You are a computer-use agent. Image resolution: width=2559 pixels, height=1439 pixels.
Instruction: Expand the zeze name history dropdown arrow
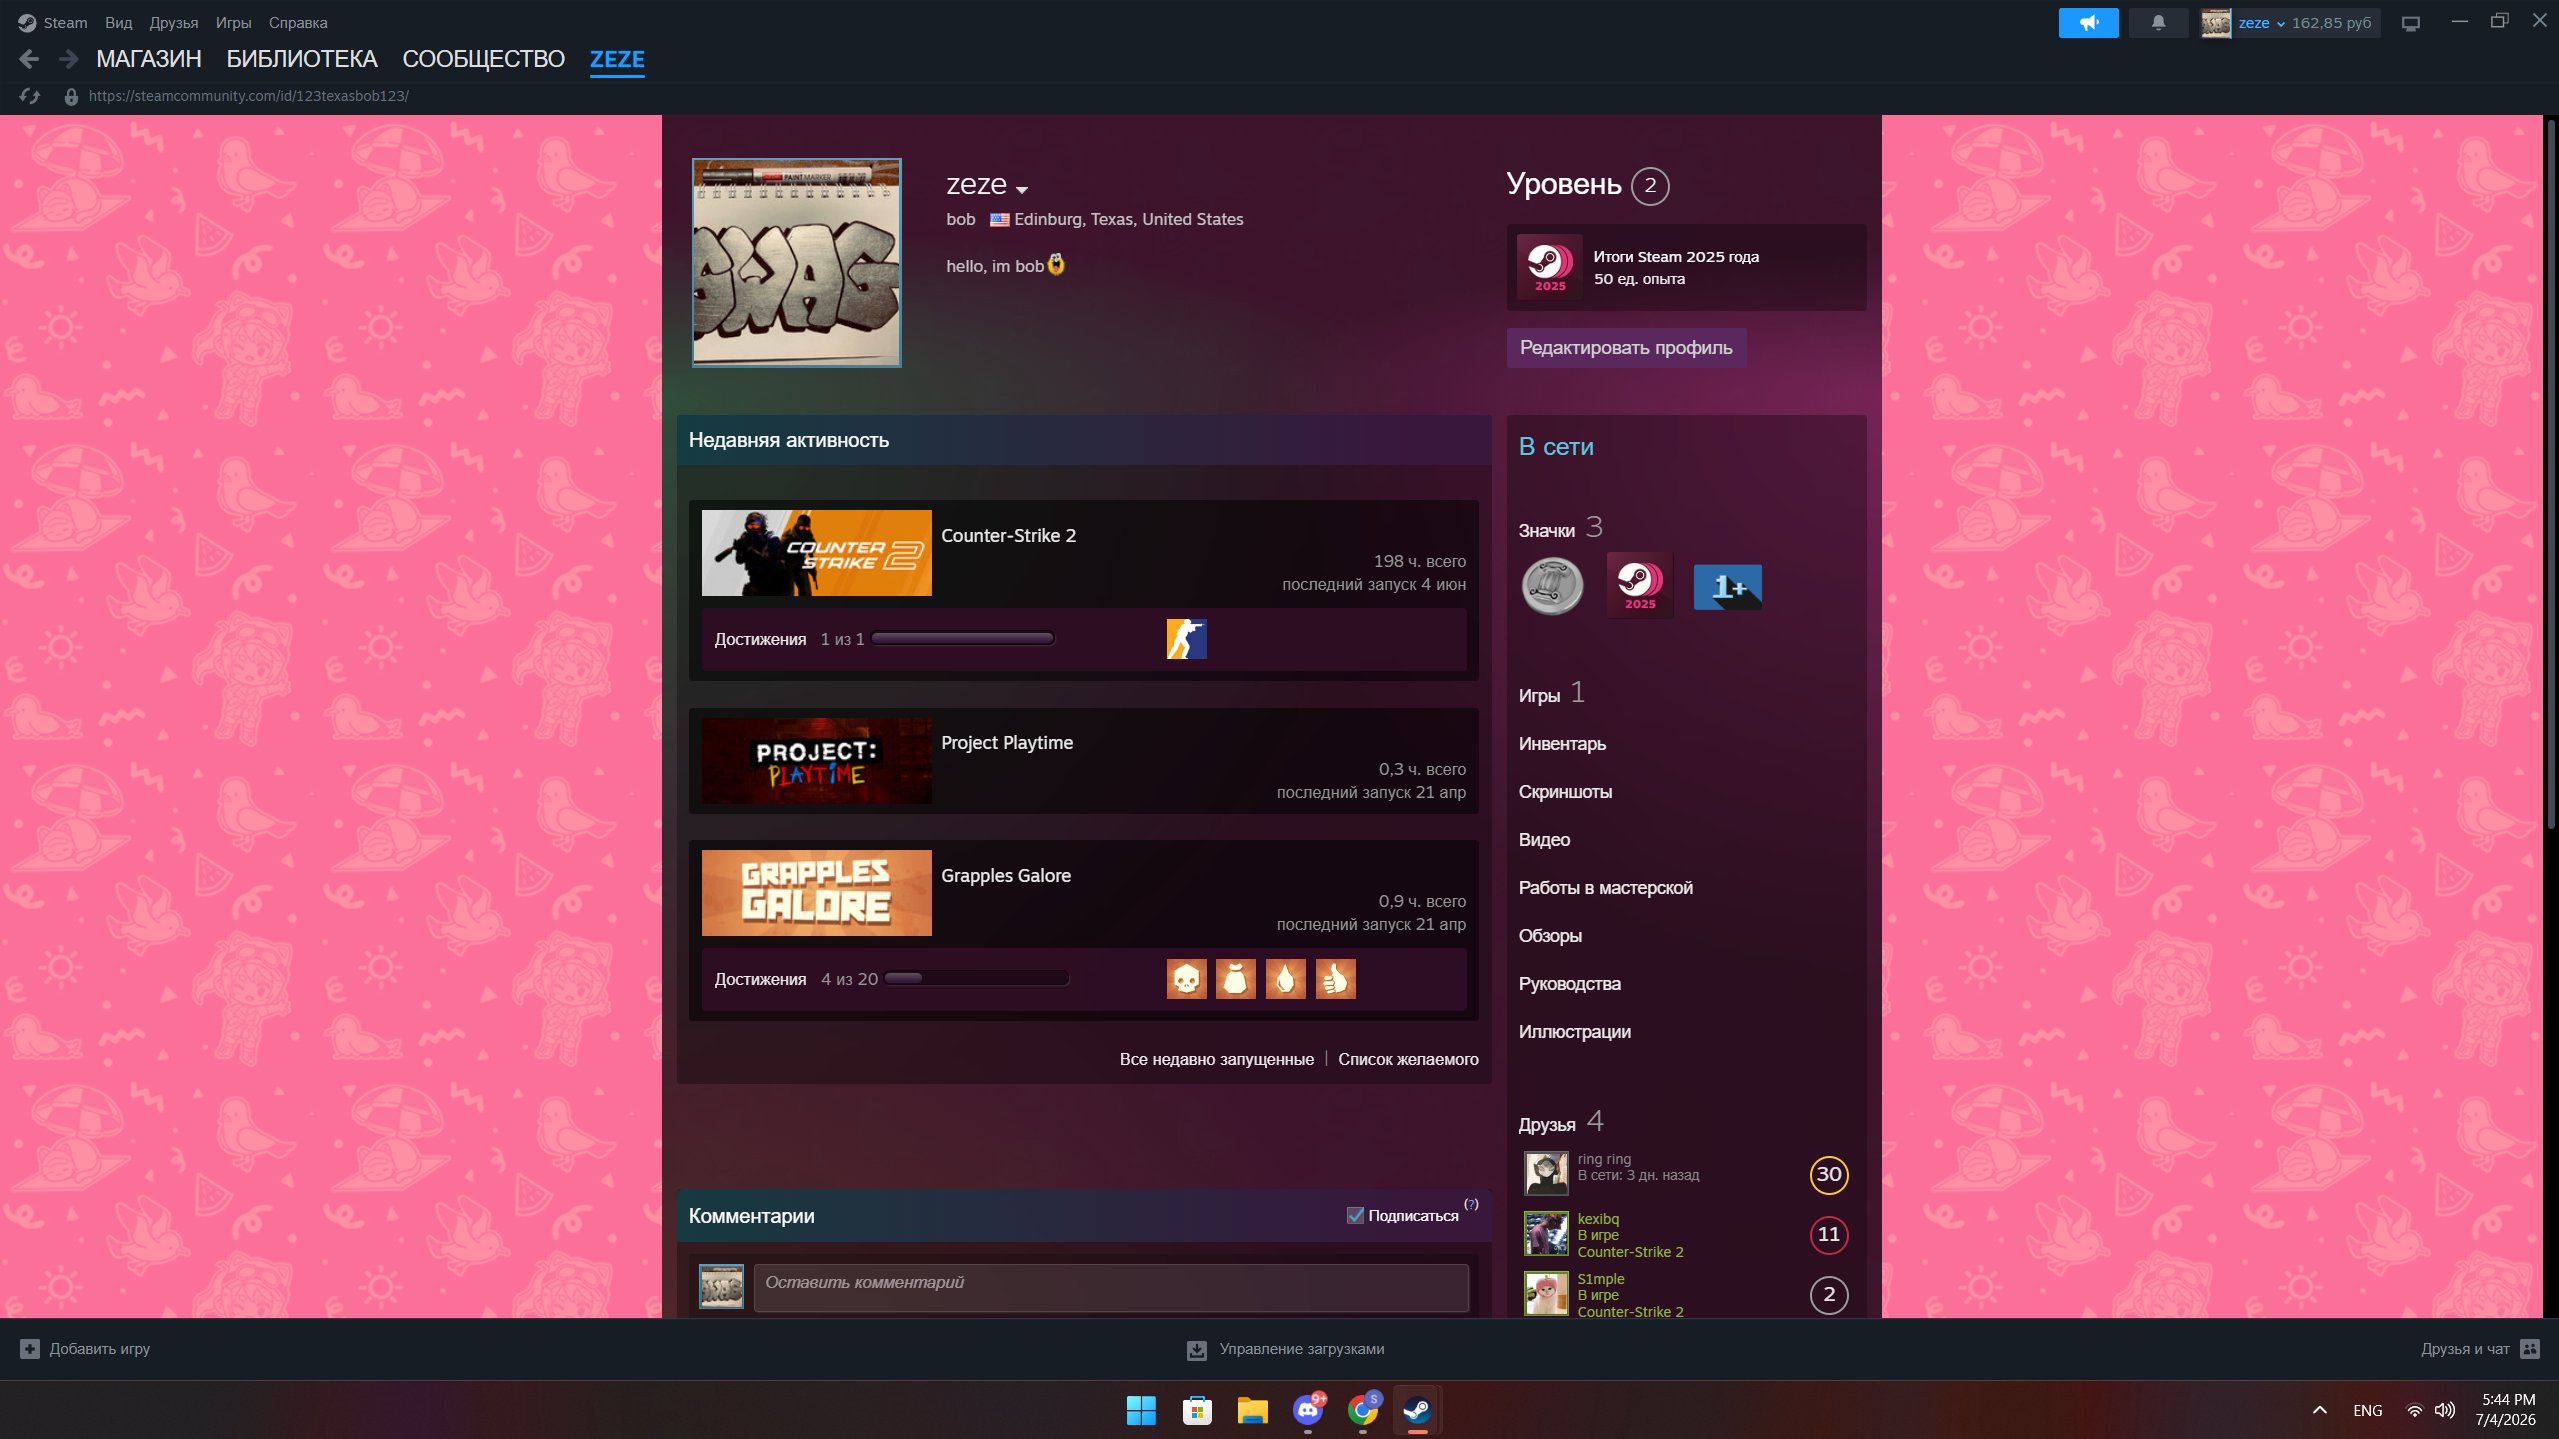[x=1021, y=189]
